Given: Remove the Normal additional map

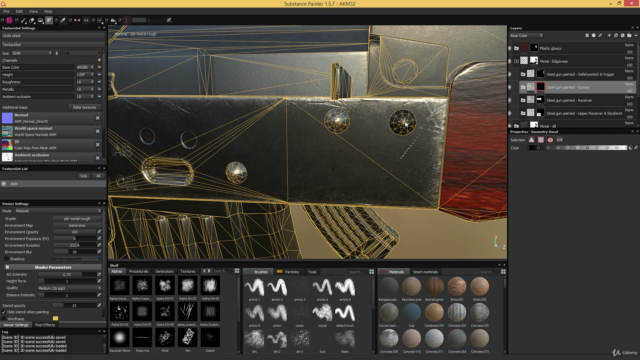Looking at the screenshot, I should tap(98, 118).
